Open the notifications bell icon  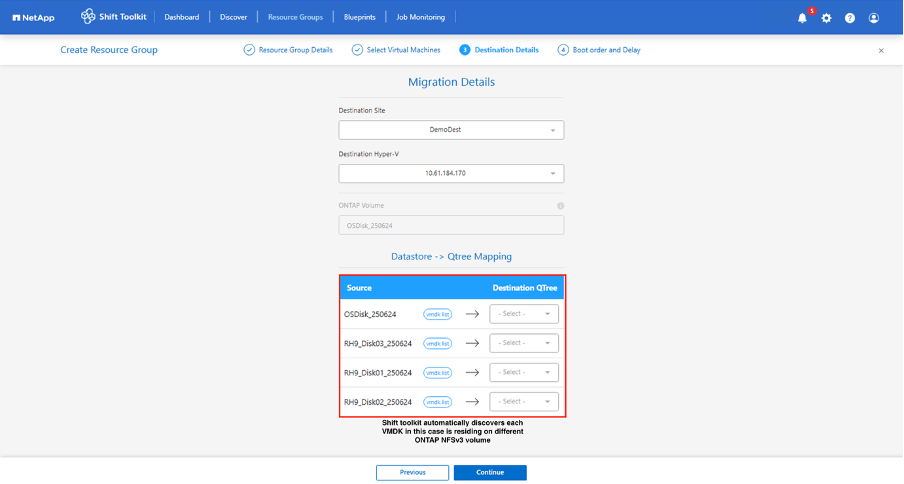[802, 18]
